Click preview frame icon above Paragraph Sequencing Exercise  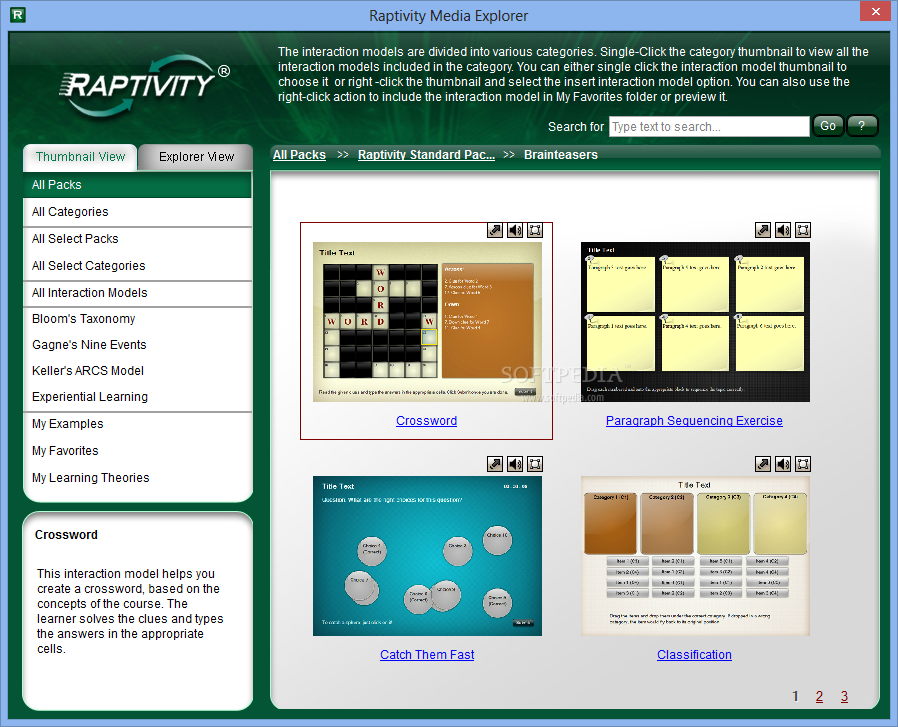(x=803, y=230)
